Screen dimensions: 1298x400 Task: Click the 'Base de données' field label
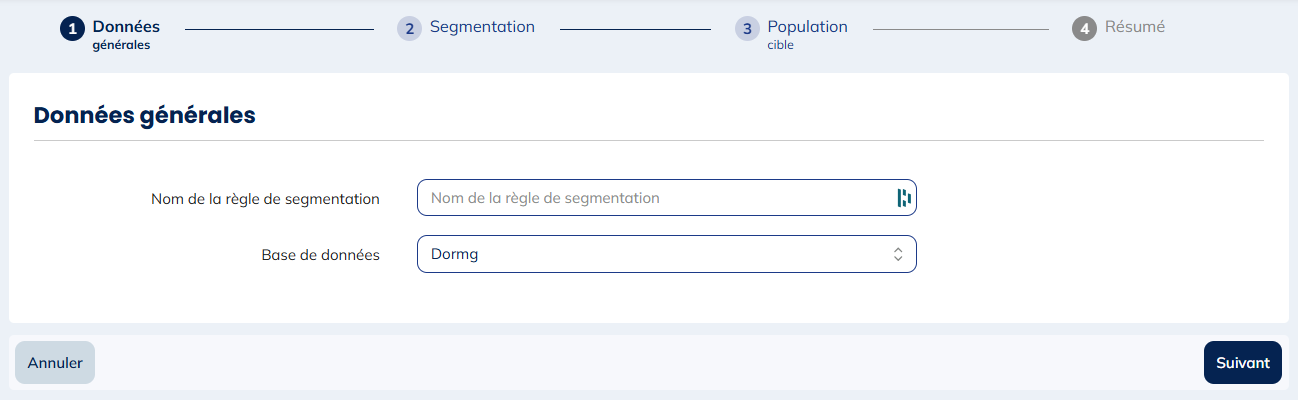tap(321, 255)
